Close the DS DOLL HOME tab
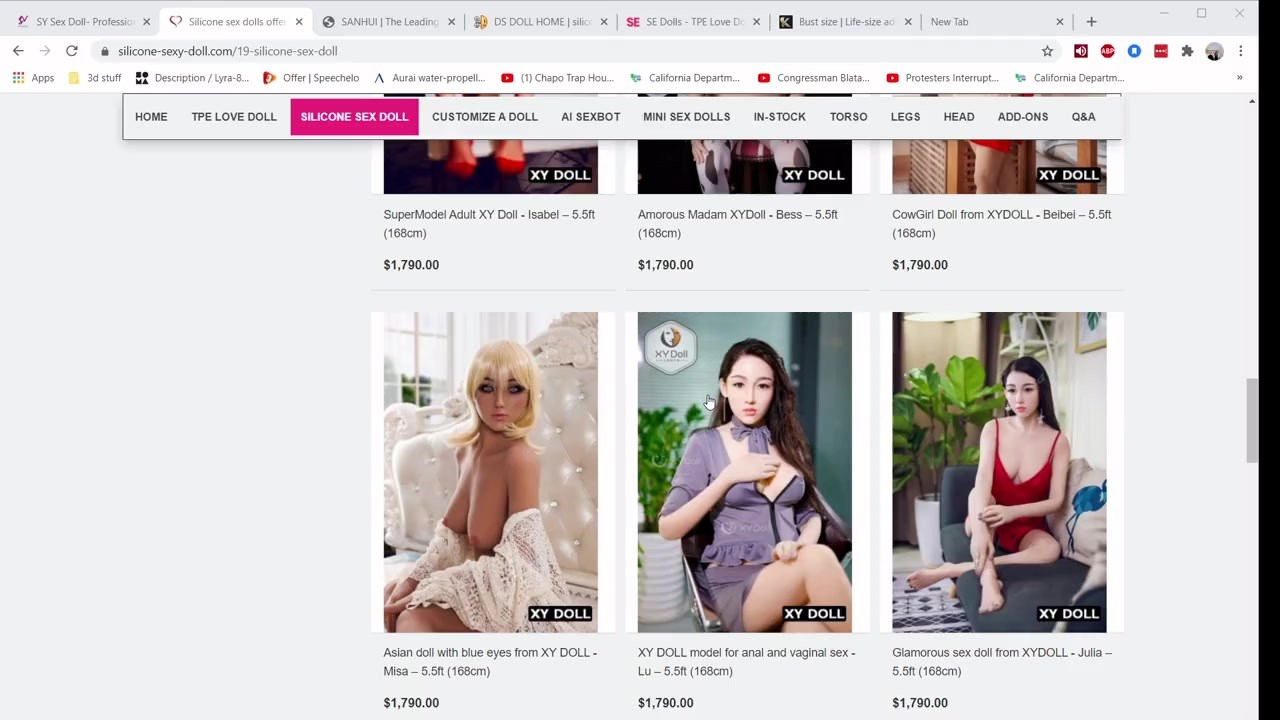1280x720 pixels. 603,21
